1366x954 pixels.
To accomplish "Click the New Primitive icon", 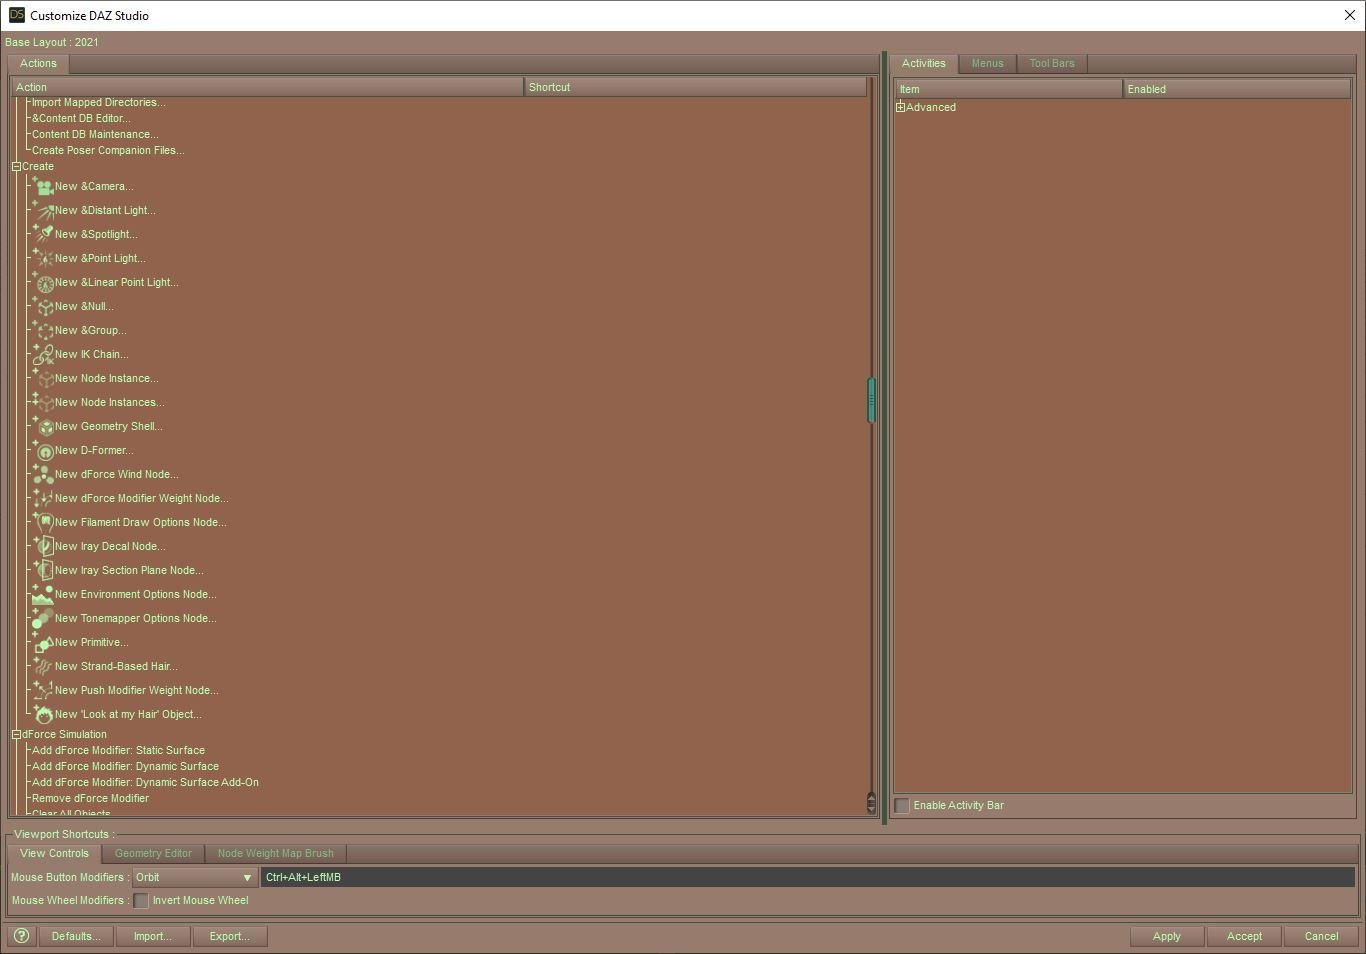I will pyautogui.click(x=43, y=642).
